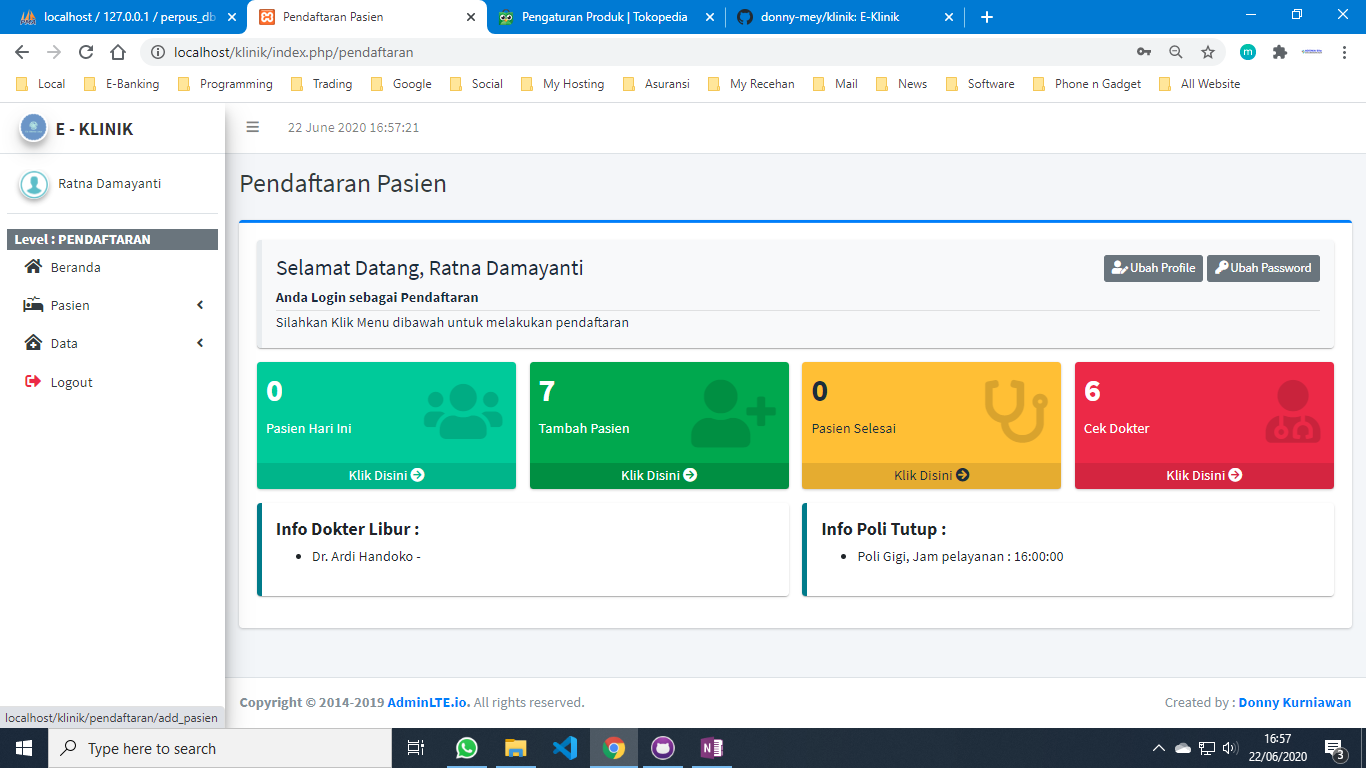1366x768 pixels.
Task: Expand the Pasien menu chevron
Action: pyautogui.click(x=200, y=305)
